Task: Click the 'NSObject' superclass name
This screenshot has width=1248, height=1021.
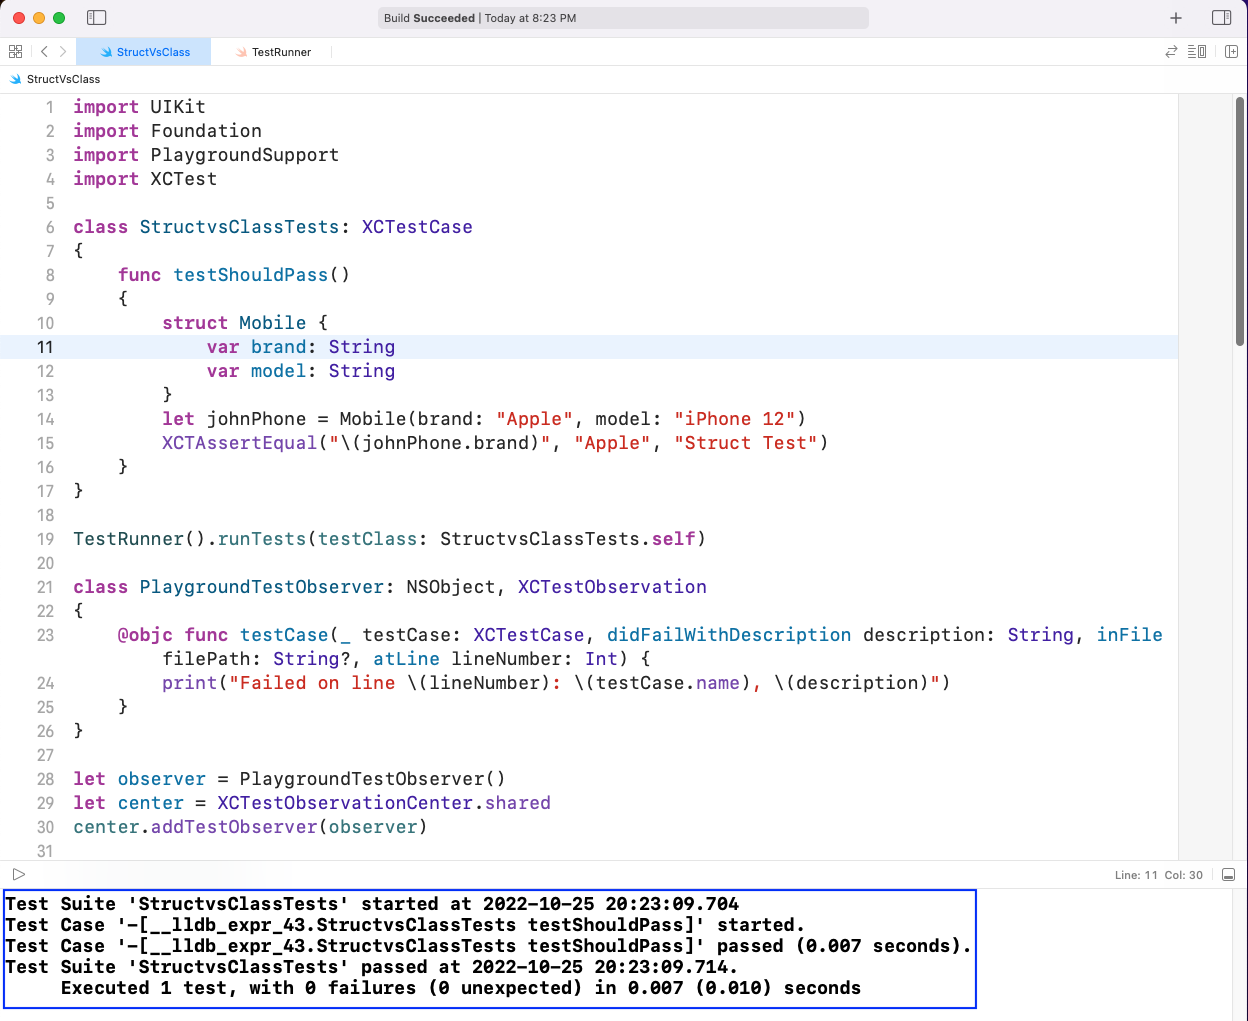Action: click(450, 587)
